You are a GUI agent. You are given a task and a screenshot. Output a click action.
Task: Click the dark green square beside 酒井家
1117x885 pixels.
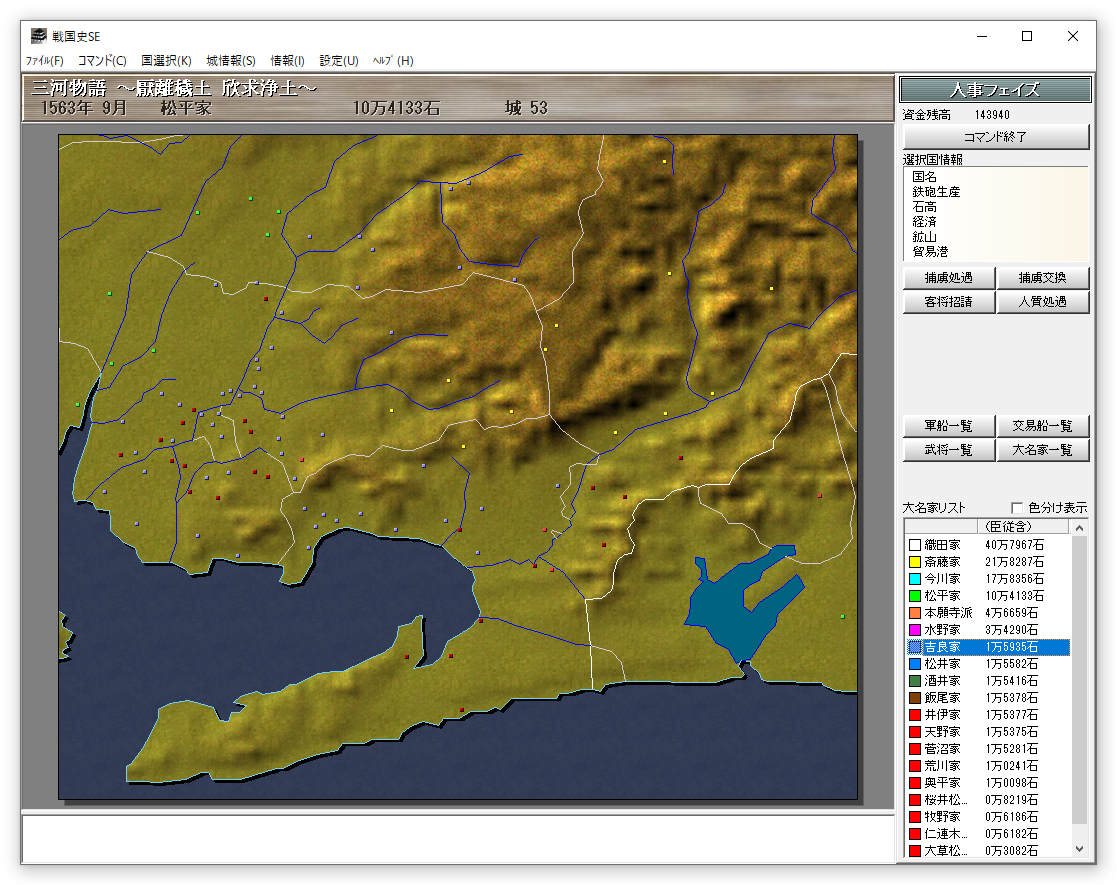point(914,681)
